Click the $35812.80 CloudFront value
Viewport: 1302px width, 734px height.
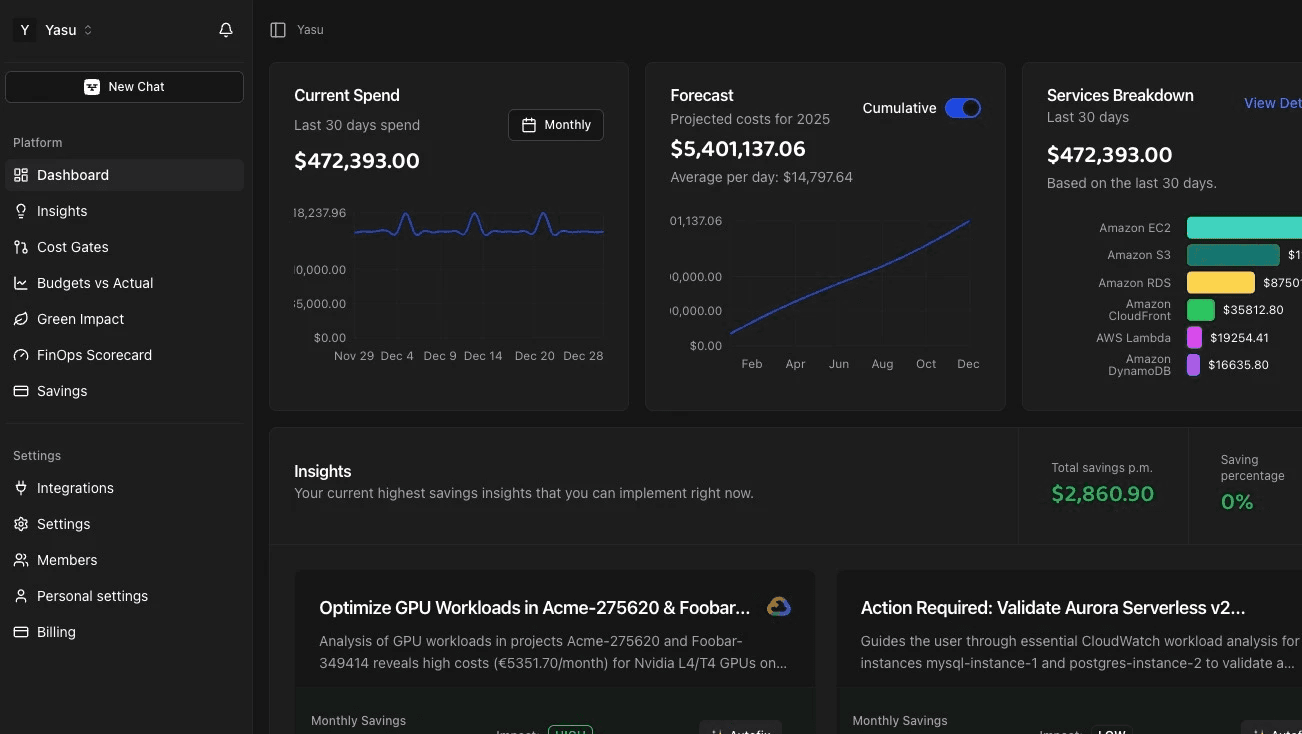[x=1253, y=310]
